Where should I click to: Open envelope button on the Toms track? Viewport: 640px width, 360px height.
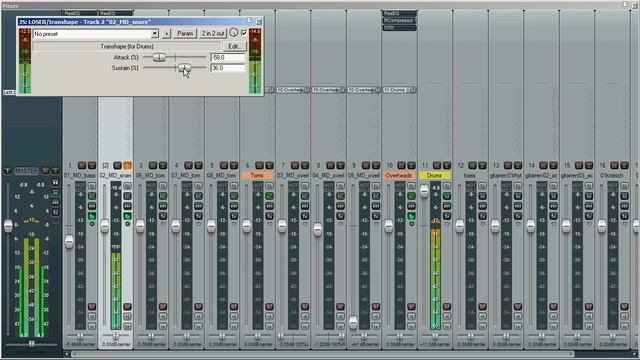coord(270,206)
